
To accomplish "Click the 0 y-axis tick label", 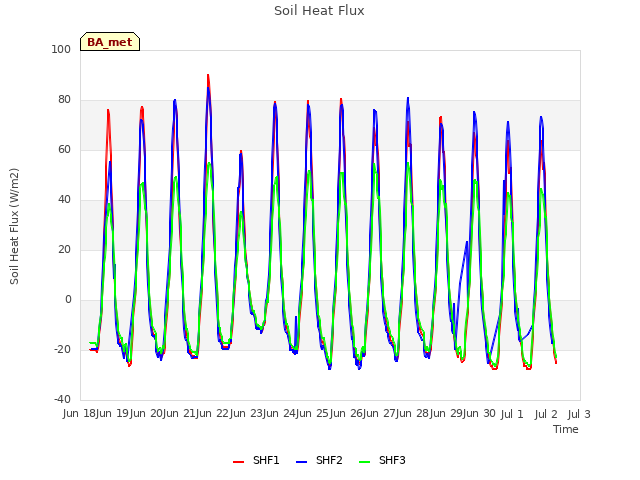I will (x=68, y=300).
